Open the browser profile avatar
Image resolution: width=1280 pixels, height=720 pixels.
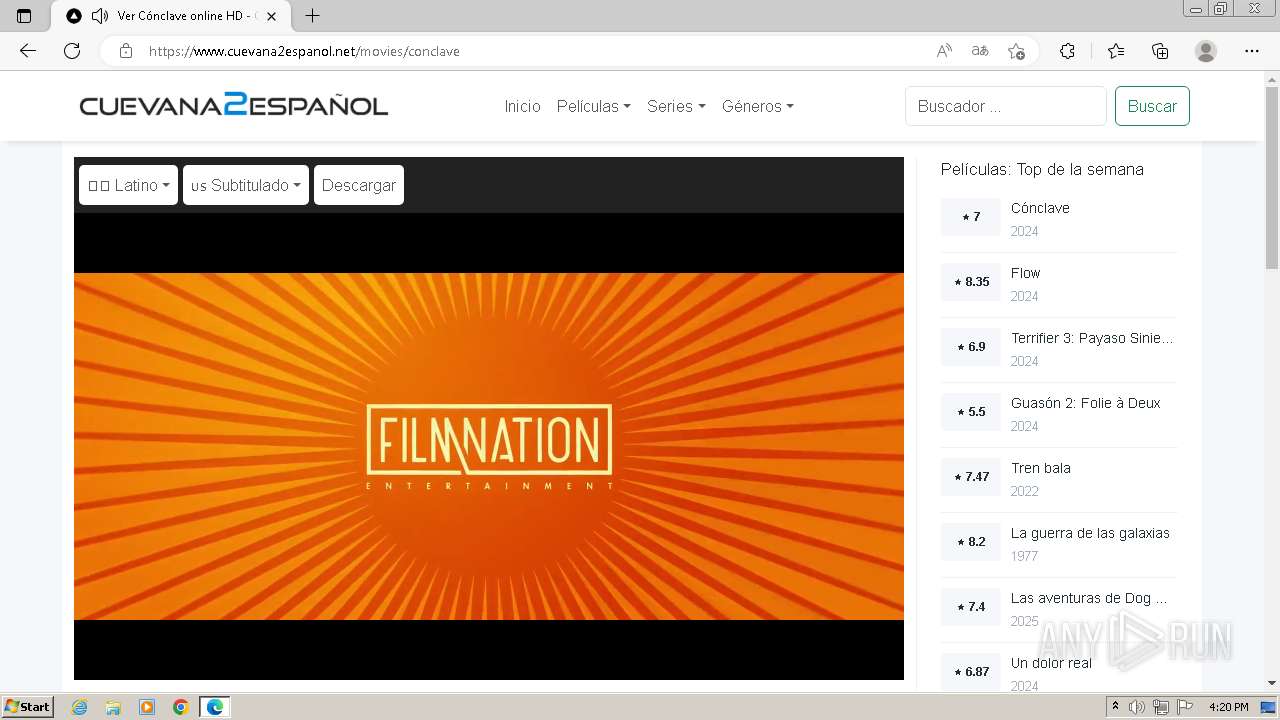pos(1206,51)
